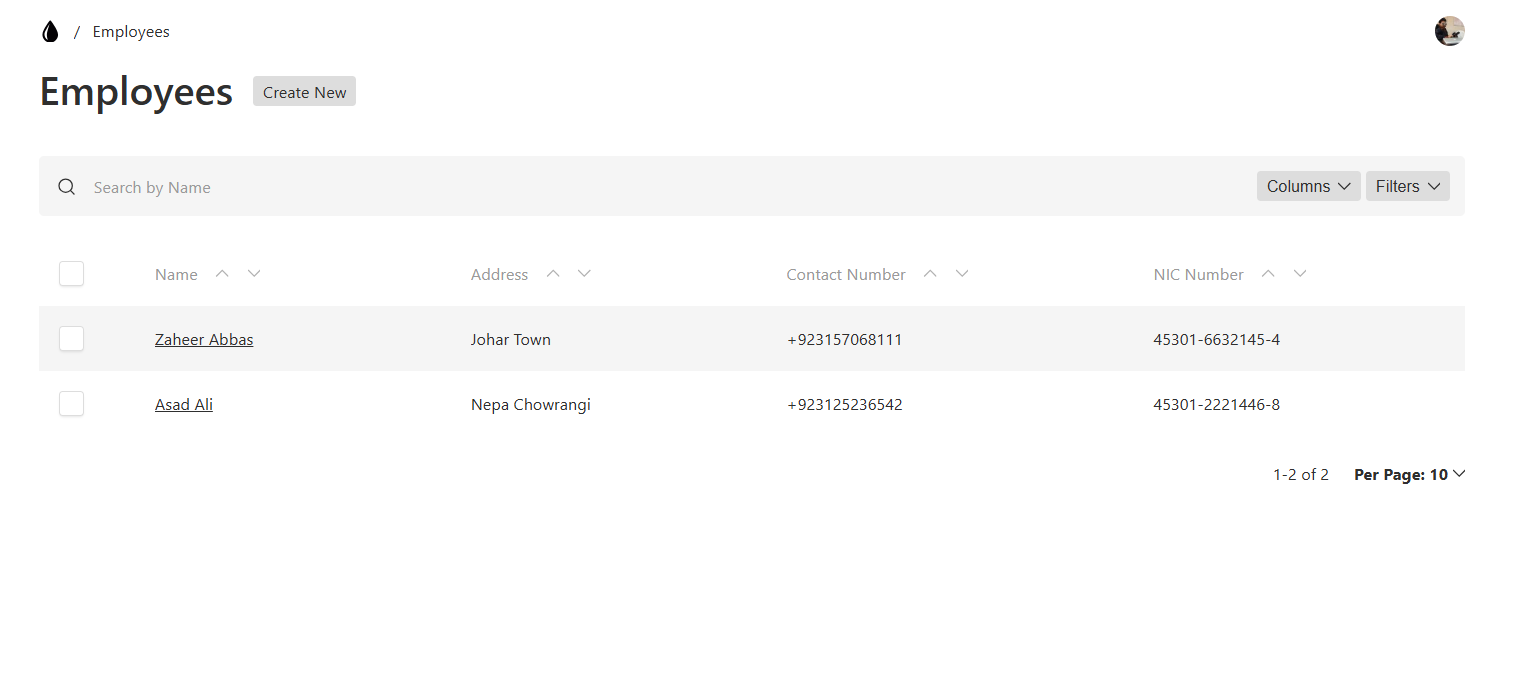Screen dimensions: 1521x700
Task: Focus the Search by Name field
Action: point(600,187)
